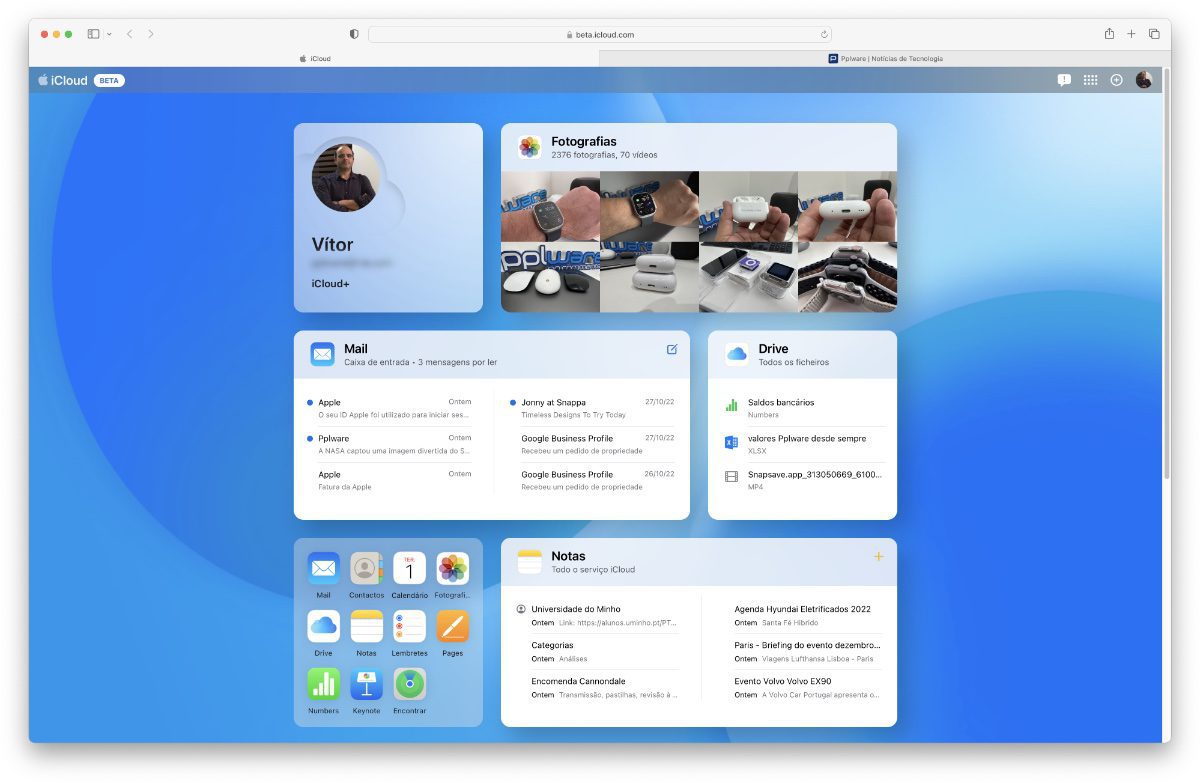Click the iCloud+ label on profile card
Viewport: 1200px width, 783px height.
(x=330, y=284)
